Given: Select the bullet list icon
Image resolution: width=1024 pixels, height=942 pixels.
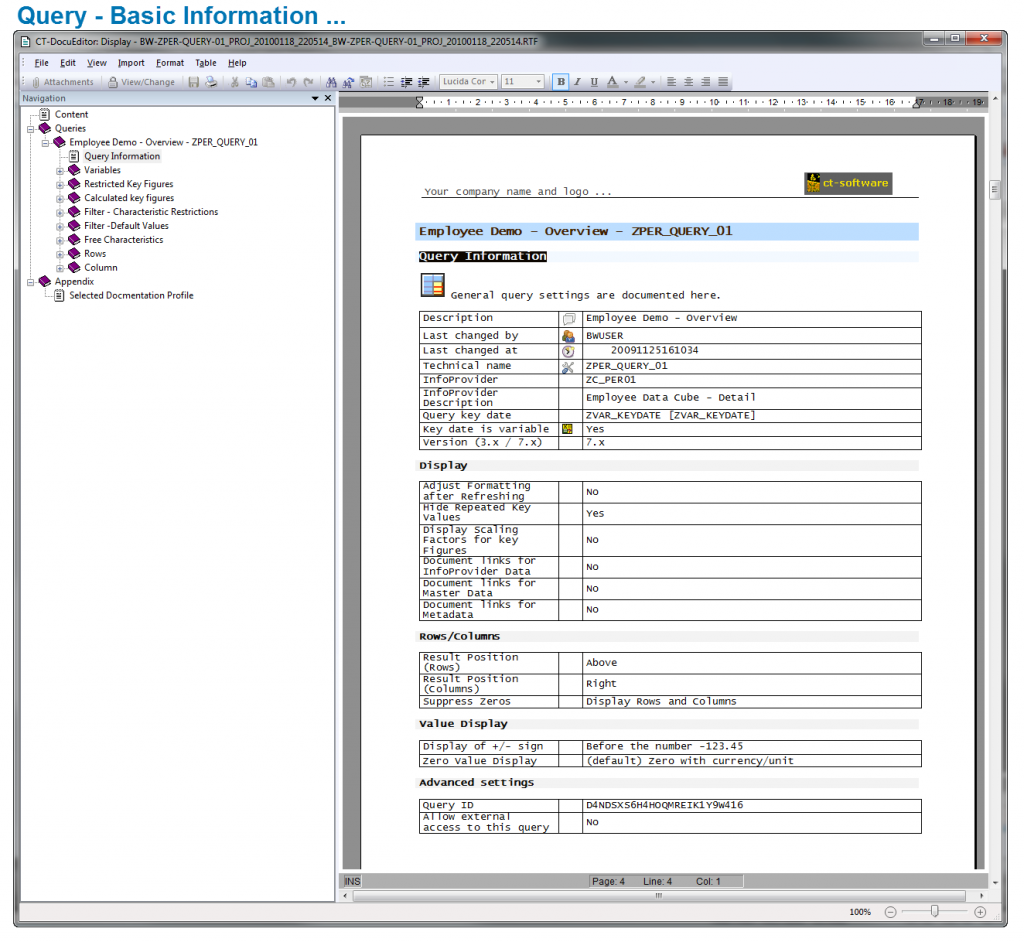Looking at the screenshot, I should click(x=391, y=82).
